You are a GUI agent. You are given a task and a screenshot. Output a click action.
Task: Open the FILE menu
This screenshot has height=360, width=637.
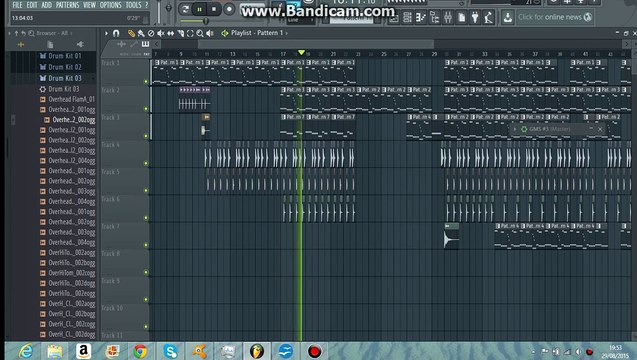[x=17, y=5]
